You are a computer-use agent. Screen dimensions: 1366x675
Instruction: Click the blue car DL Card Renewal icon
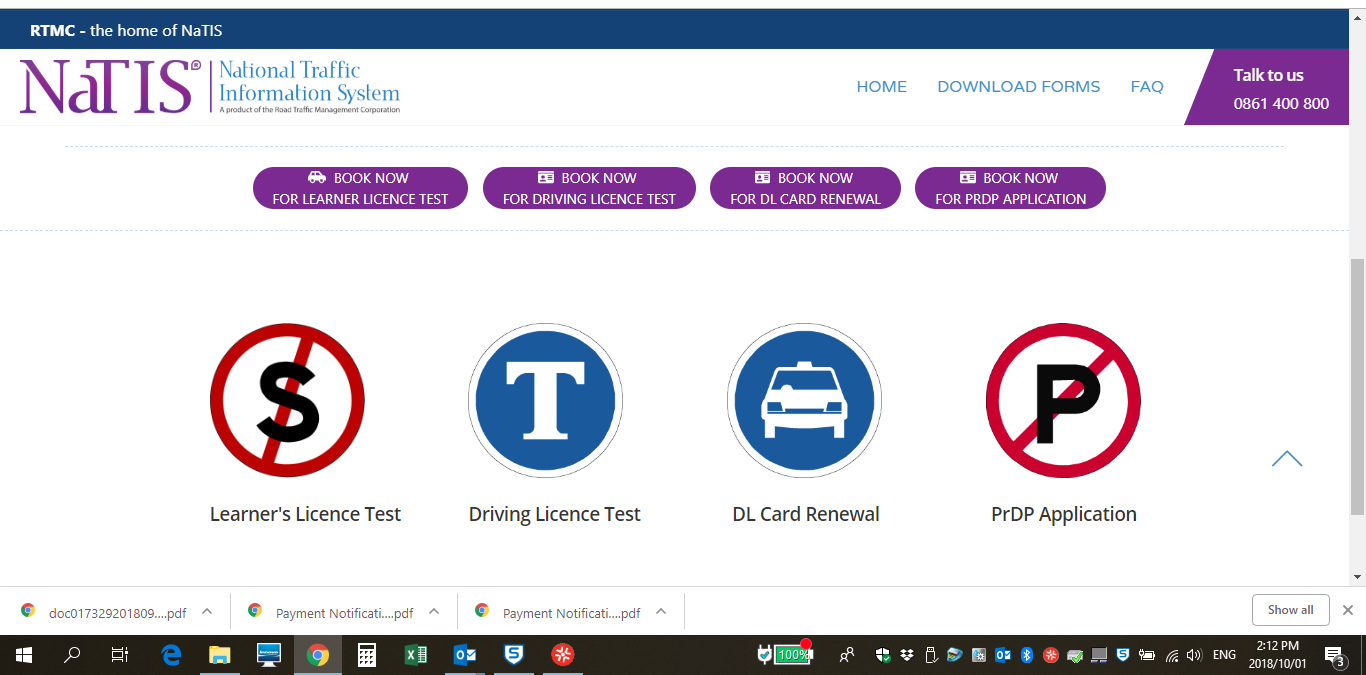[x=804, y=401]
